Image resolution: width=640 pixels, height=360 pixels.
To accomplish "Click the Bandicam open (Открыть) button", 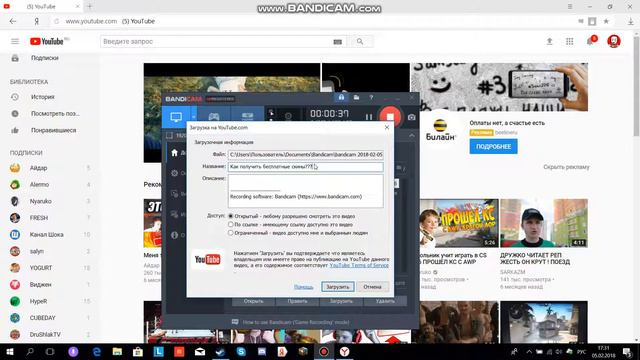I will 253,301.
